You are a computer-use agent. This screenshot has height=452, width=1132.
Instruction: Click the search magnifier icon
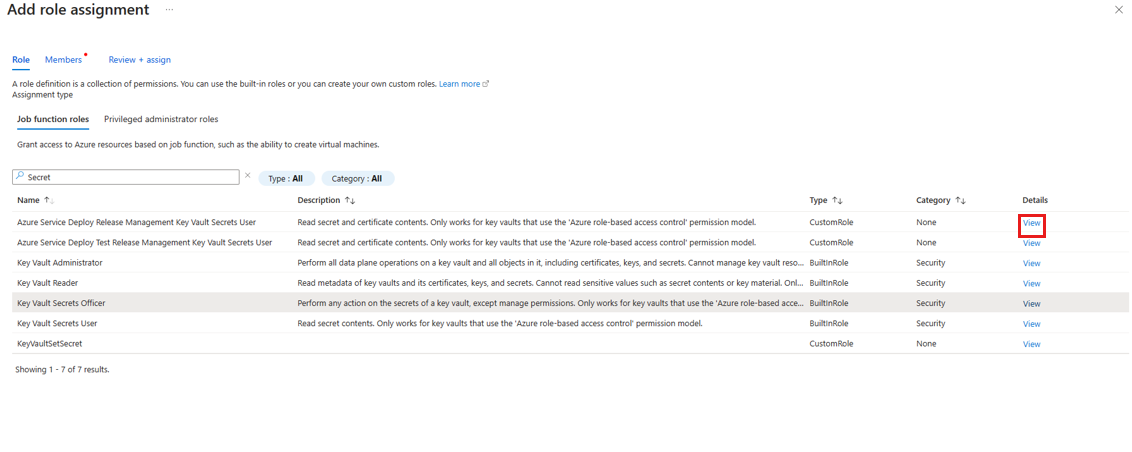[x=20, y=175]
